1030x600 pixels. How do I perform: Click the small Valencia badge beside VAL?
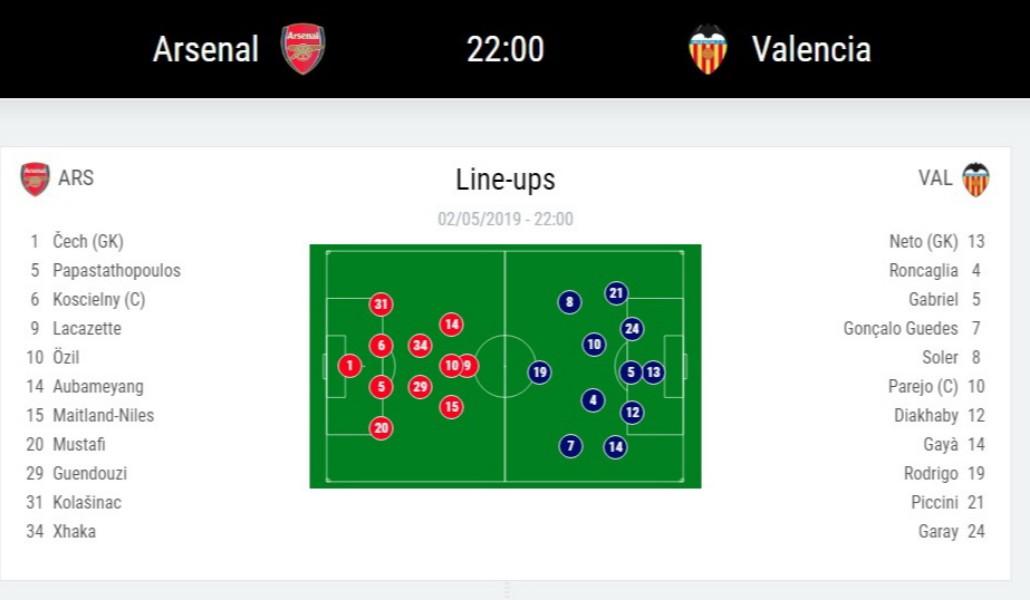point(975,179)
